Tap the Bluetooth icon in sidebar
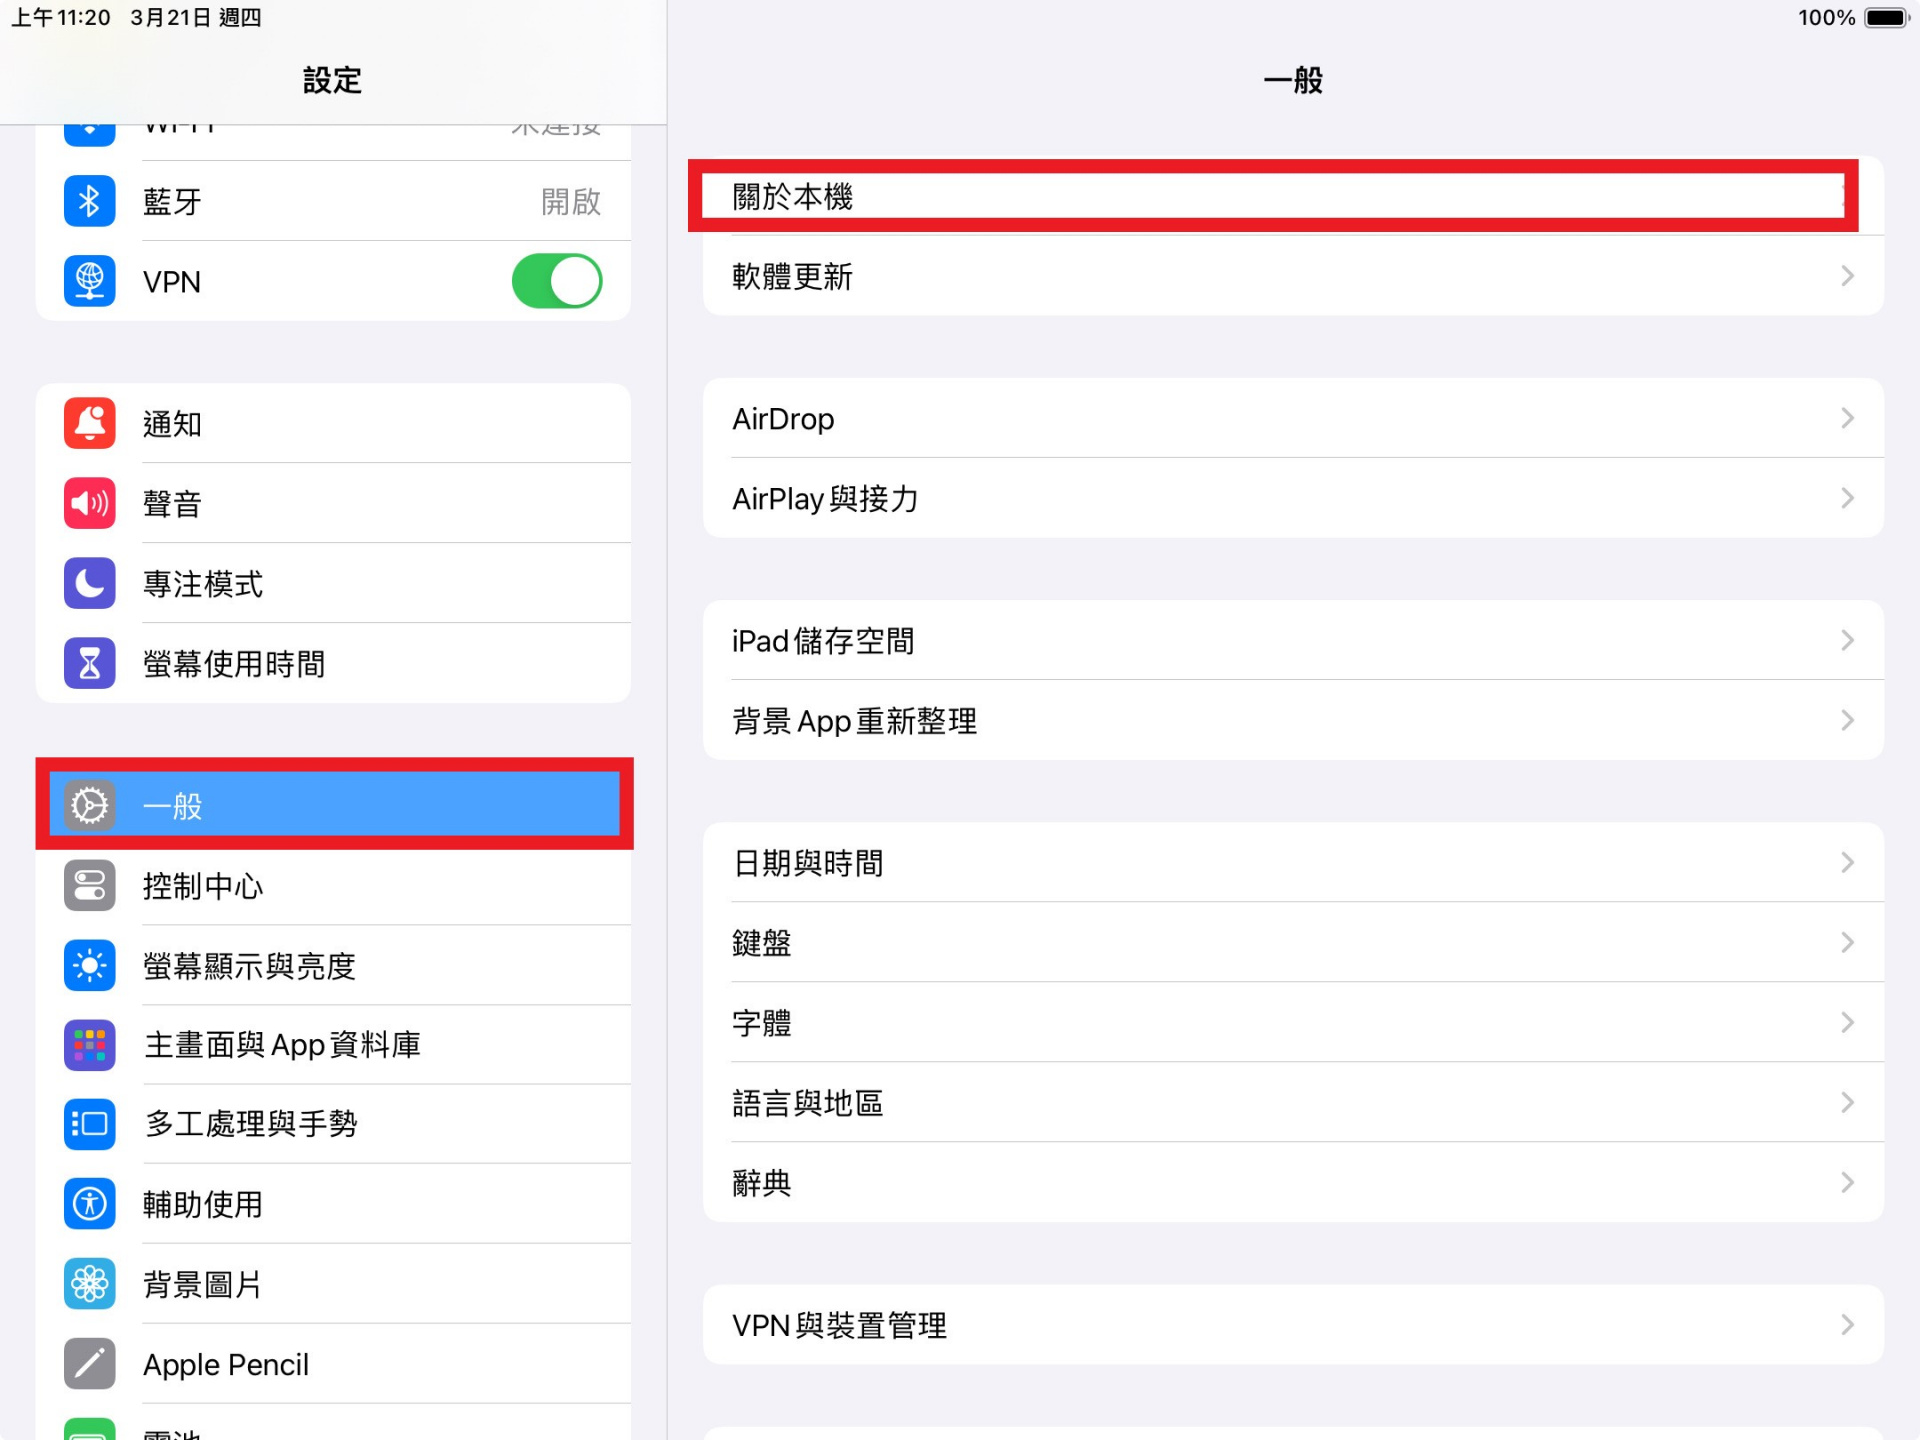 [x=89, y=201]
